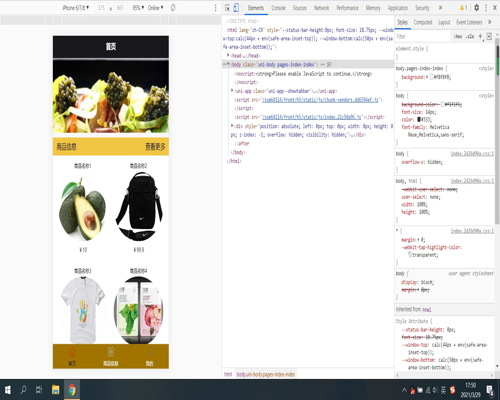500x400 pixels.
Task: Open the background color swatch in body.pages-index-index
Action: (432, 77)
